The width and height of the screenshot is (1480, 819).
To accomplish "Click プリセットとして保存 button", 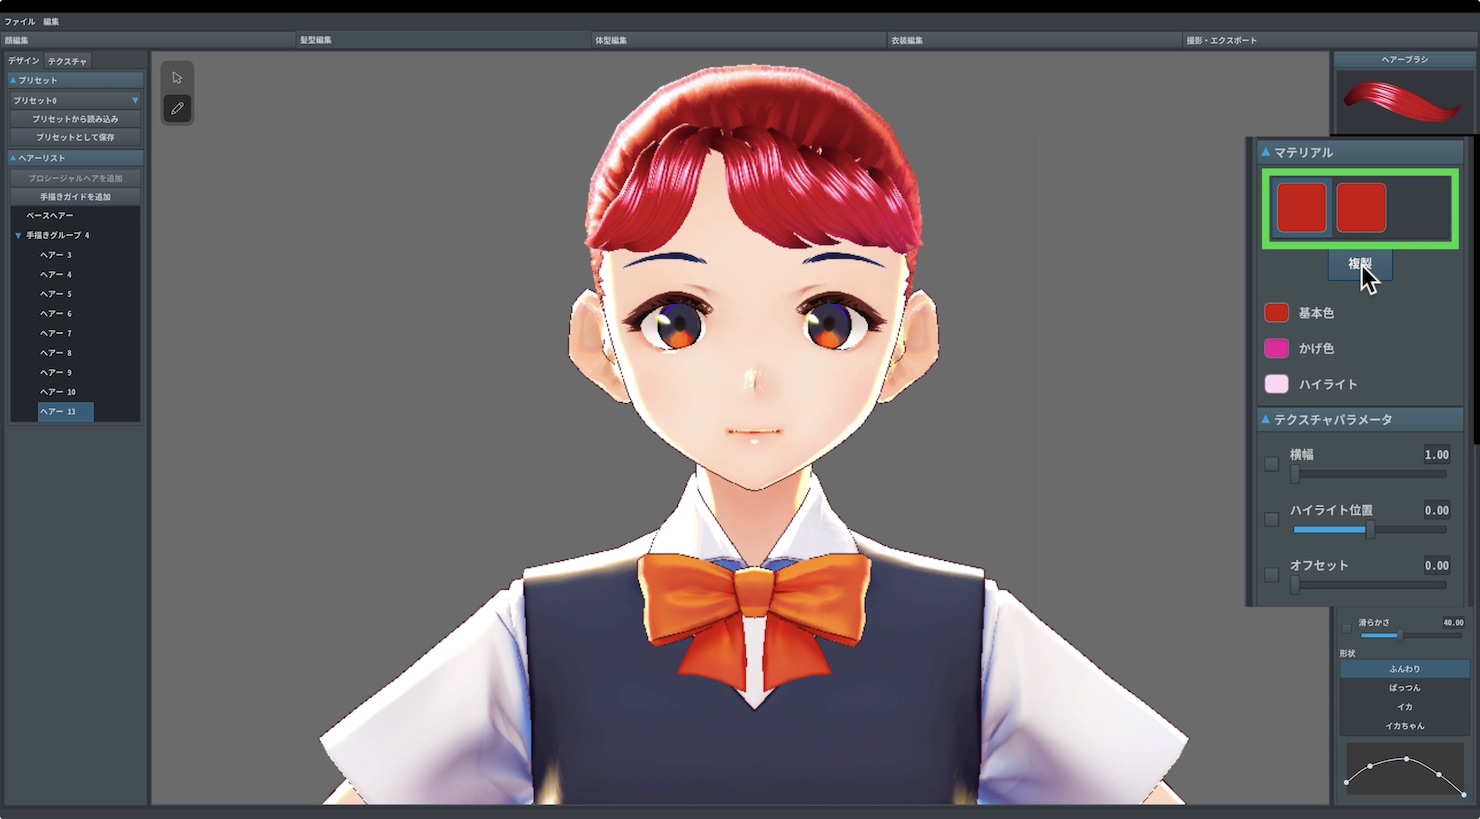I will [75, 137].
